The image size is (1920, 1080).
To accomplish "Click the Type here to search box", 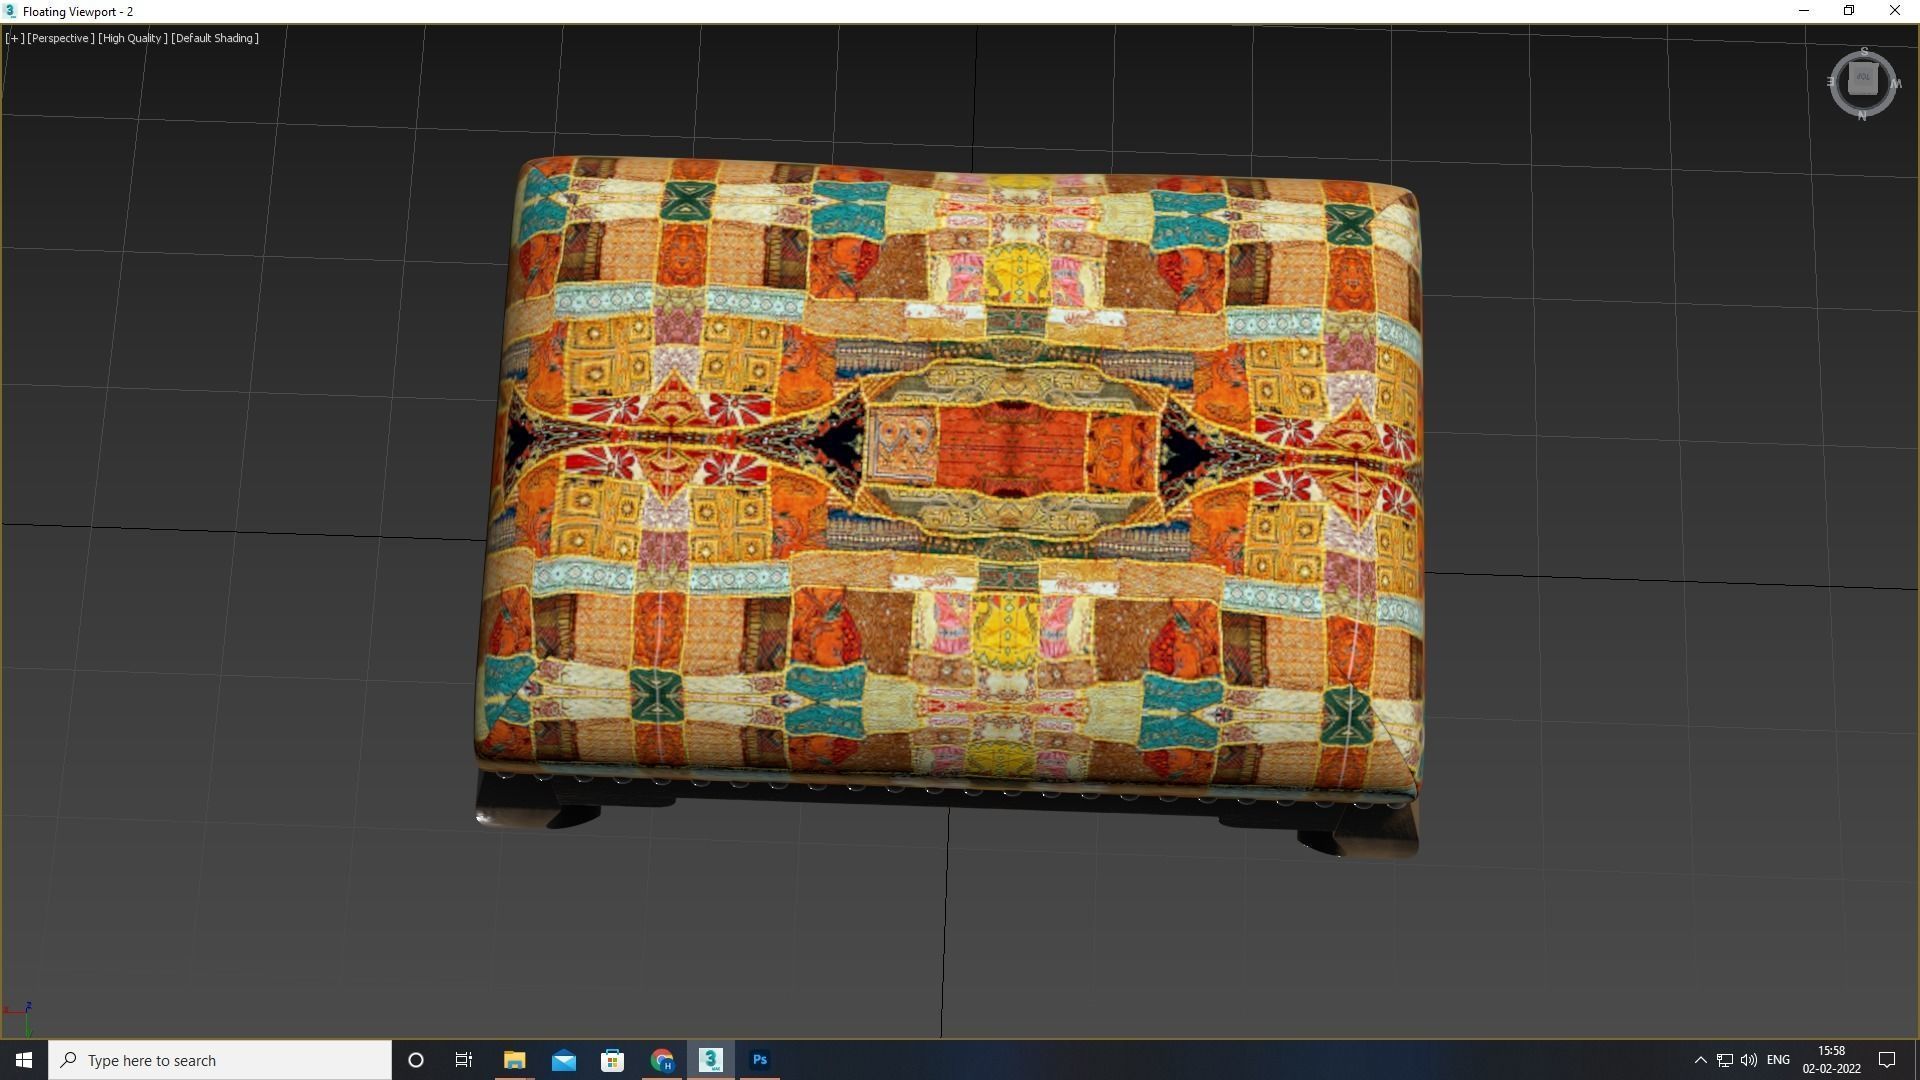I will click(x=220, y=1060).
